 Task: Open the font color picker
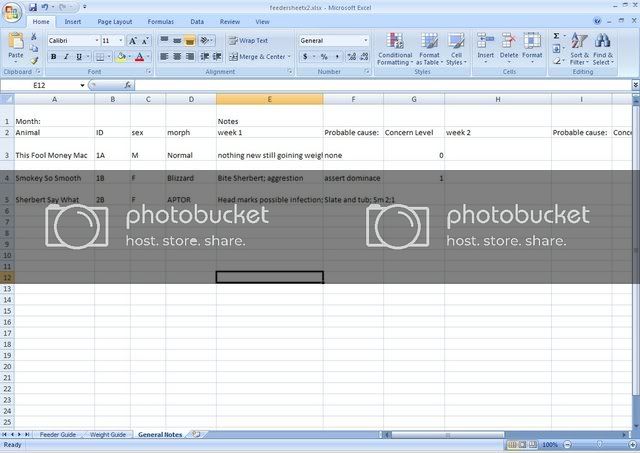pyautogui.click(x=147, y=57)
